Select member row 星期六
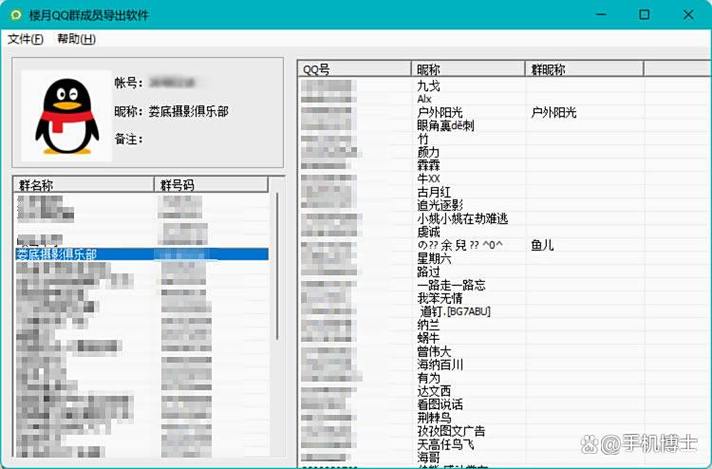Viewport: 712px width, 469px height. [434, 259]
